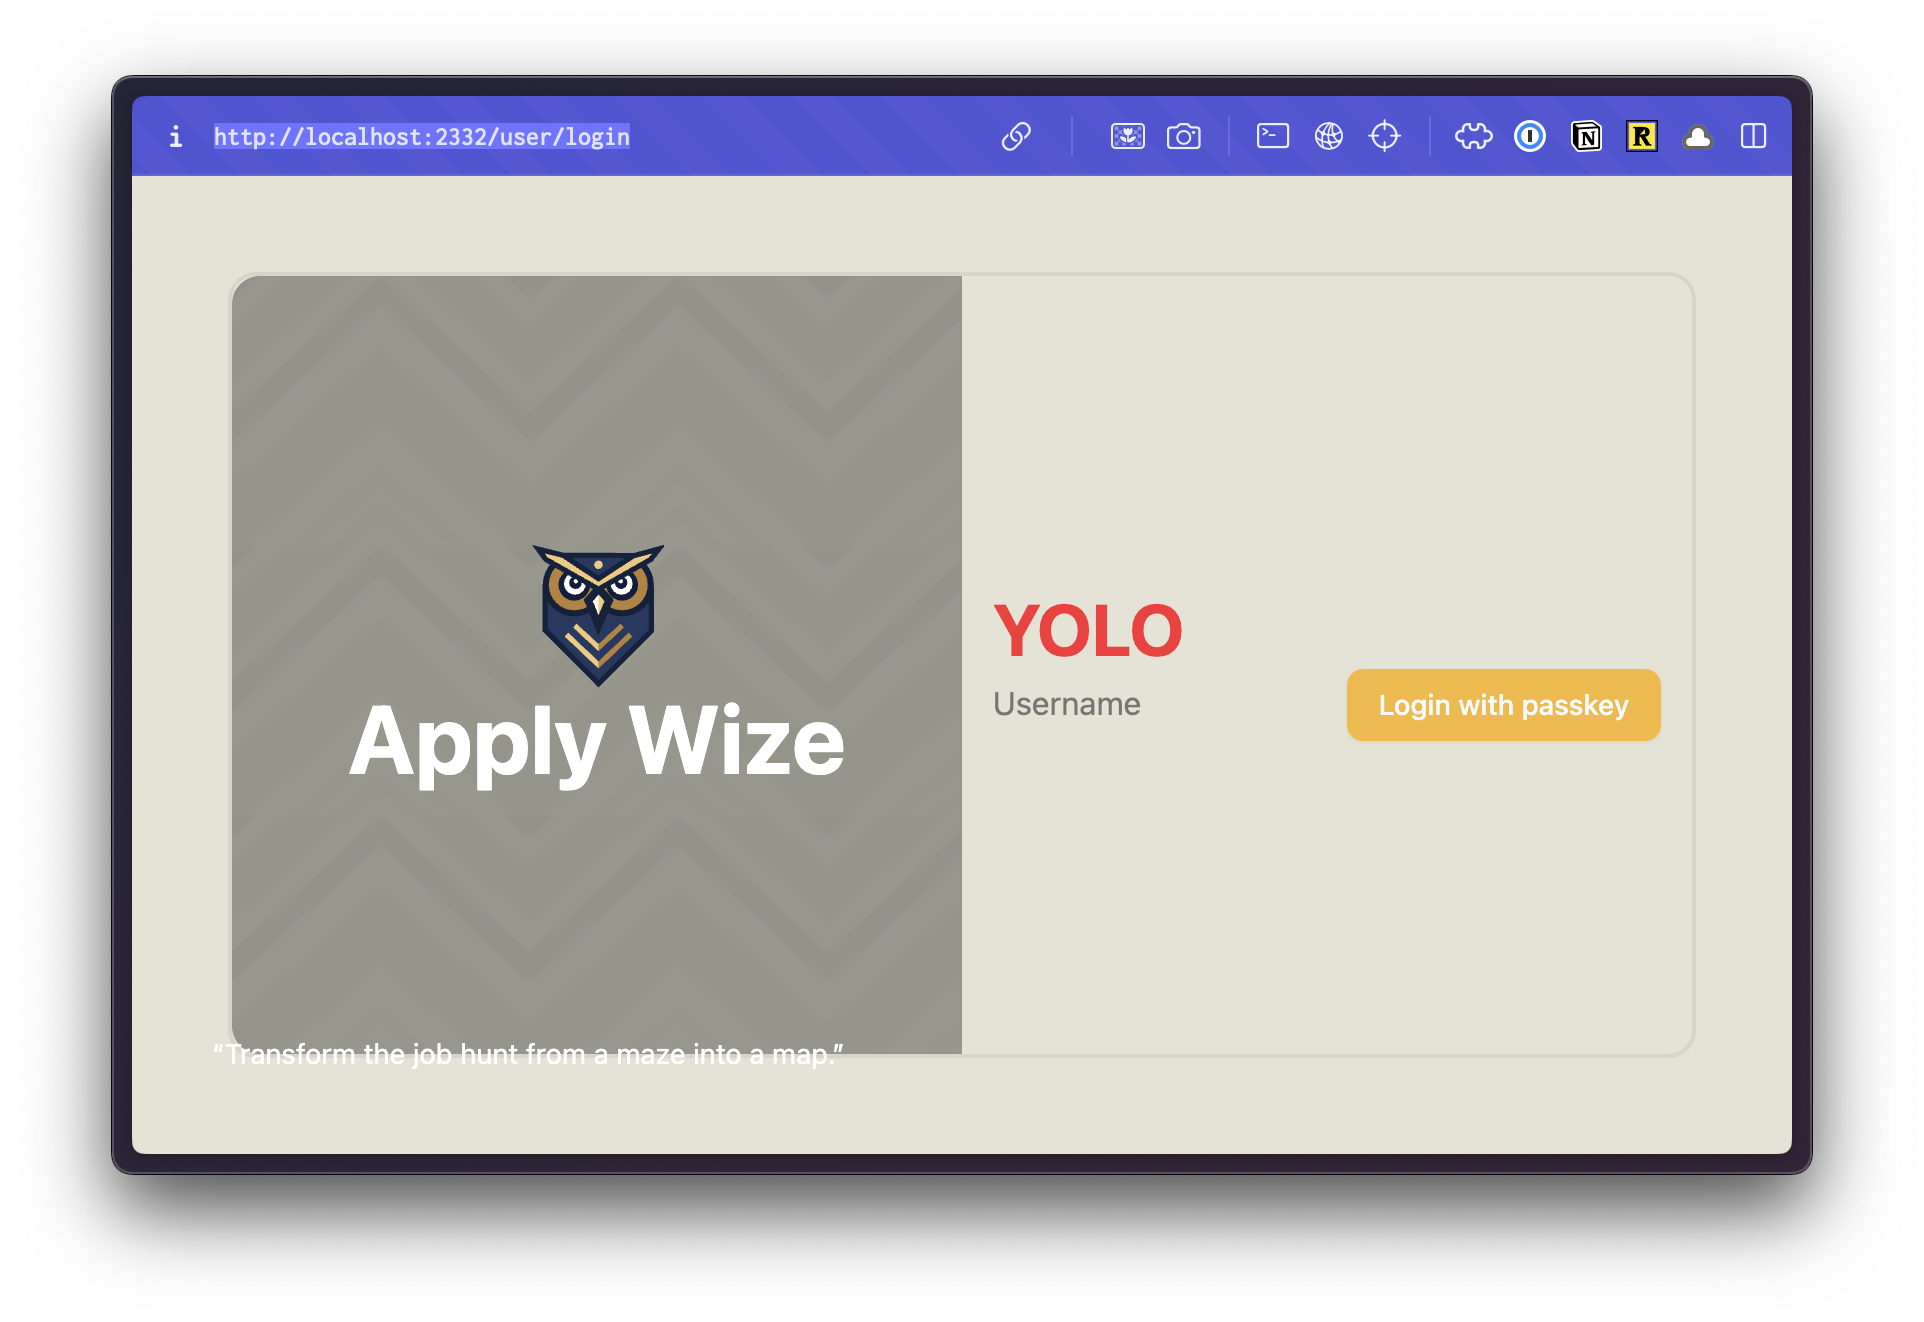Image resolution: width=1924 pixels, height=1322 pixels.
Task: Click the yellow R extension icon
Action: pos(1642,136)
